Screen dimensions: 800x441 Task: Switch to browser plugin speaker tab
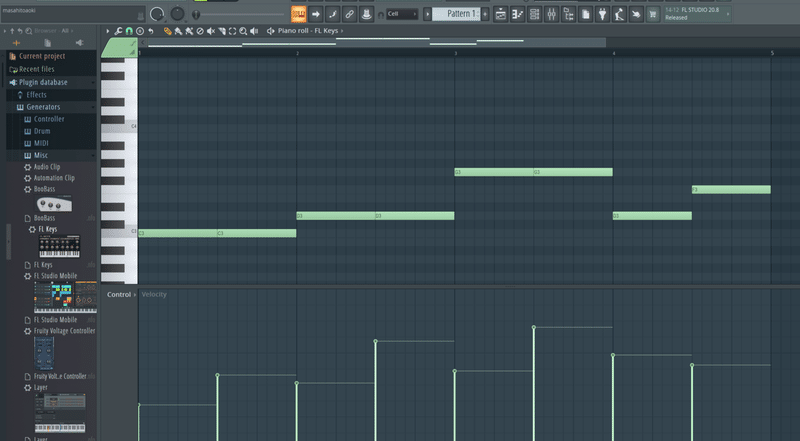click(79, 43)
